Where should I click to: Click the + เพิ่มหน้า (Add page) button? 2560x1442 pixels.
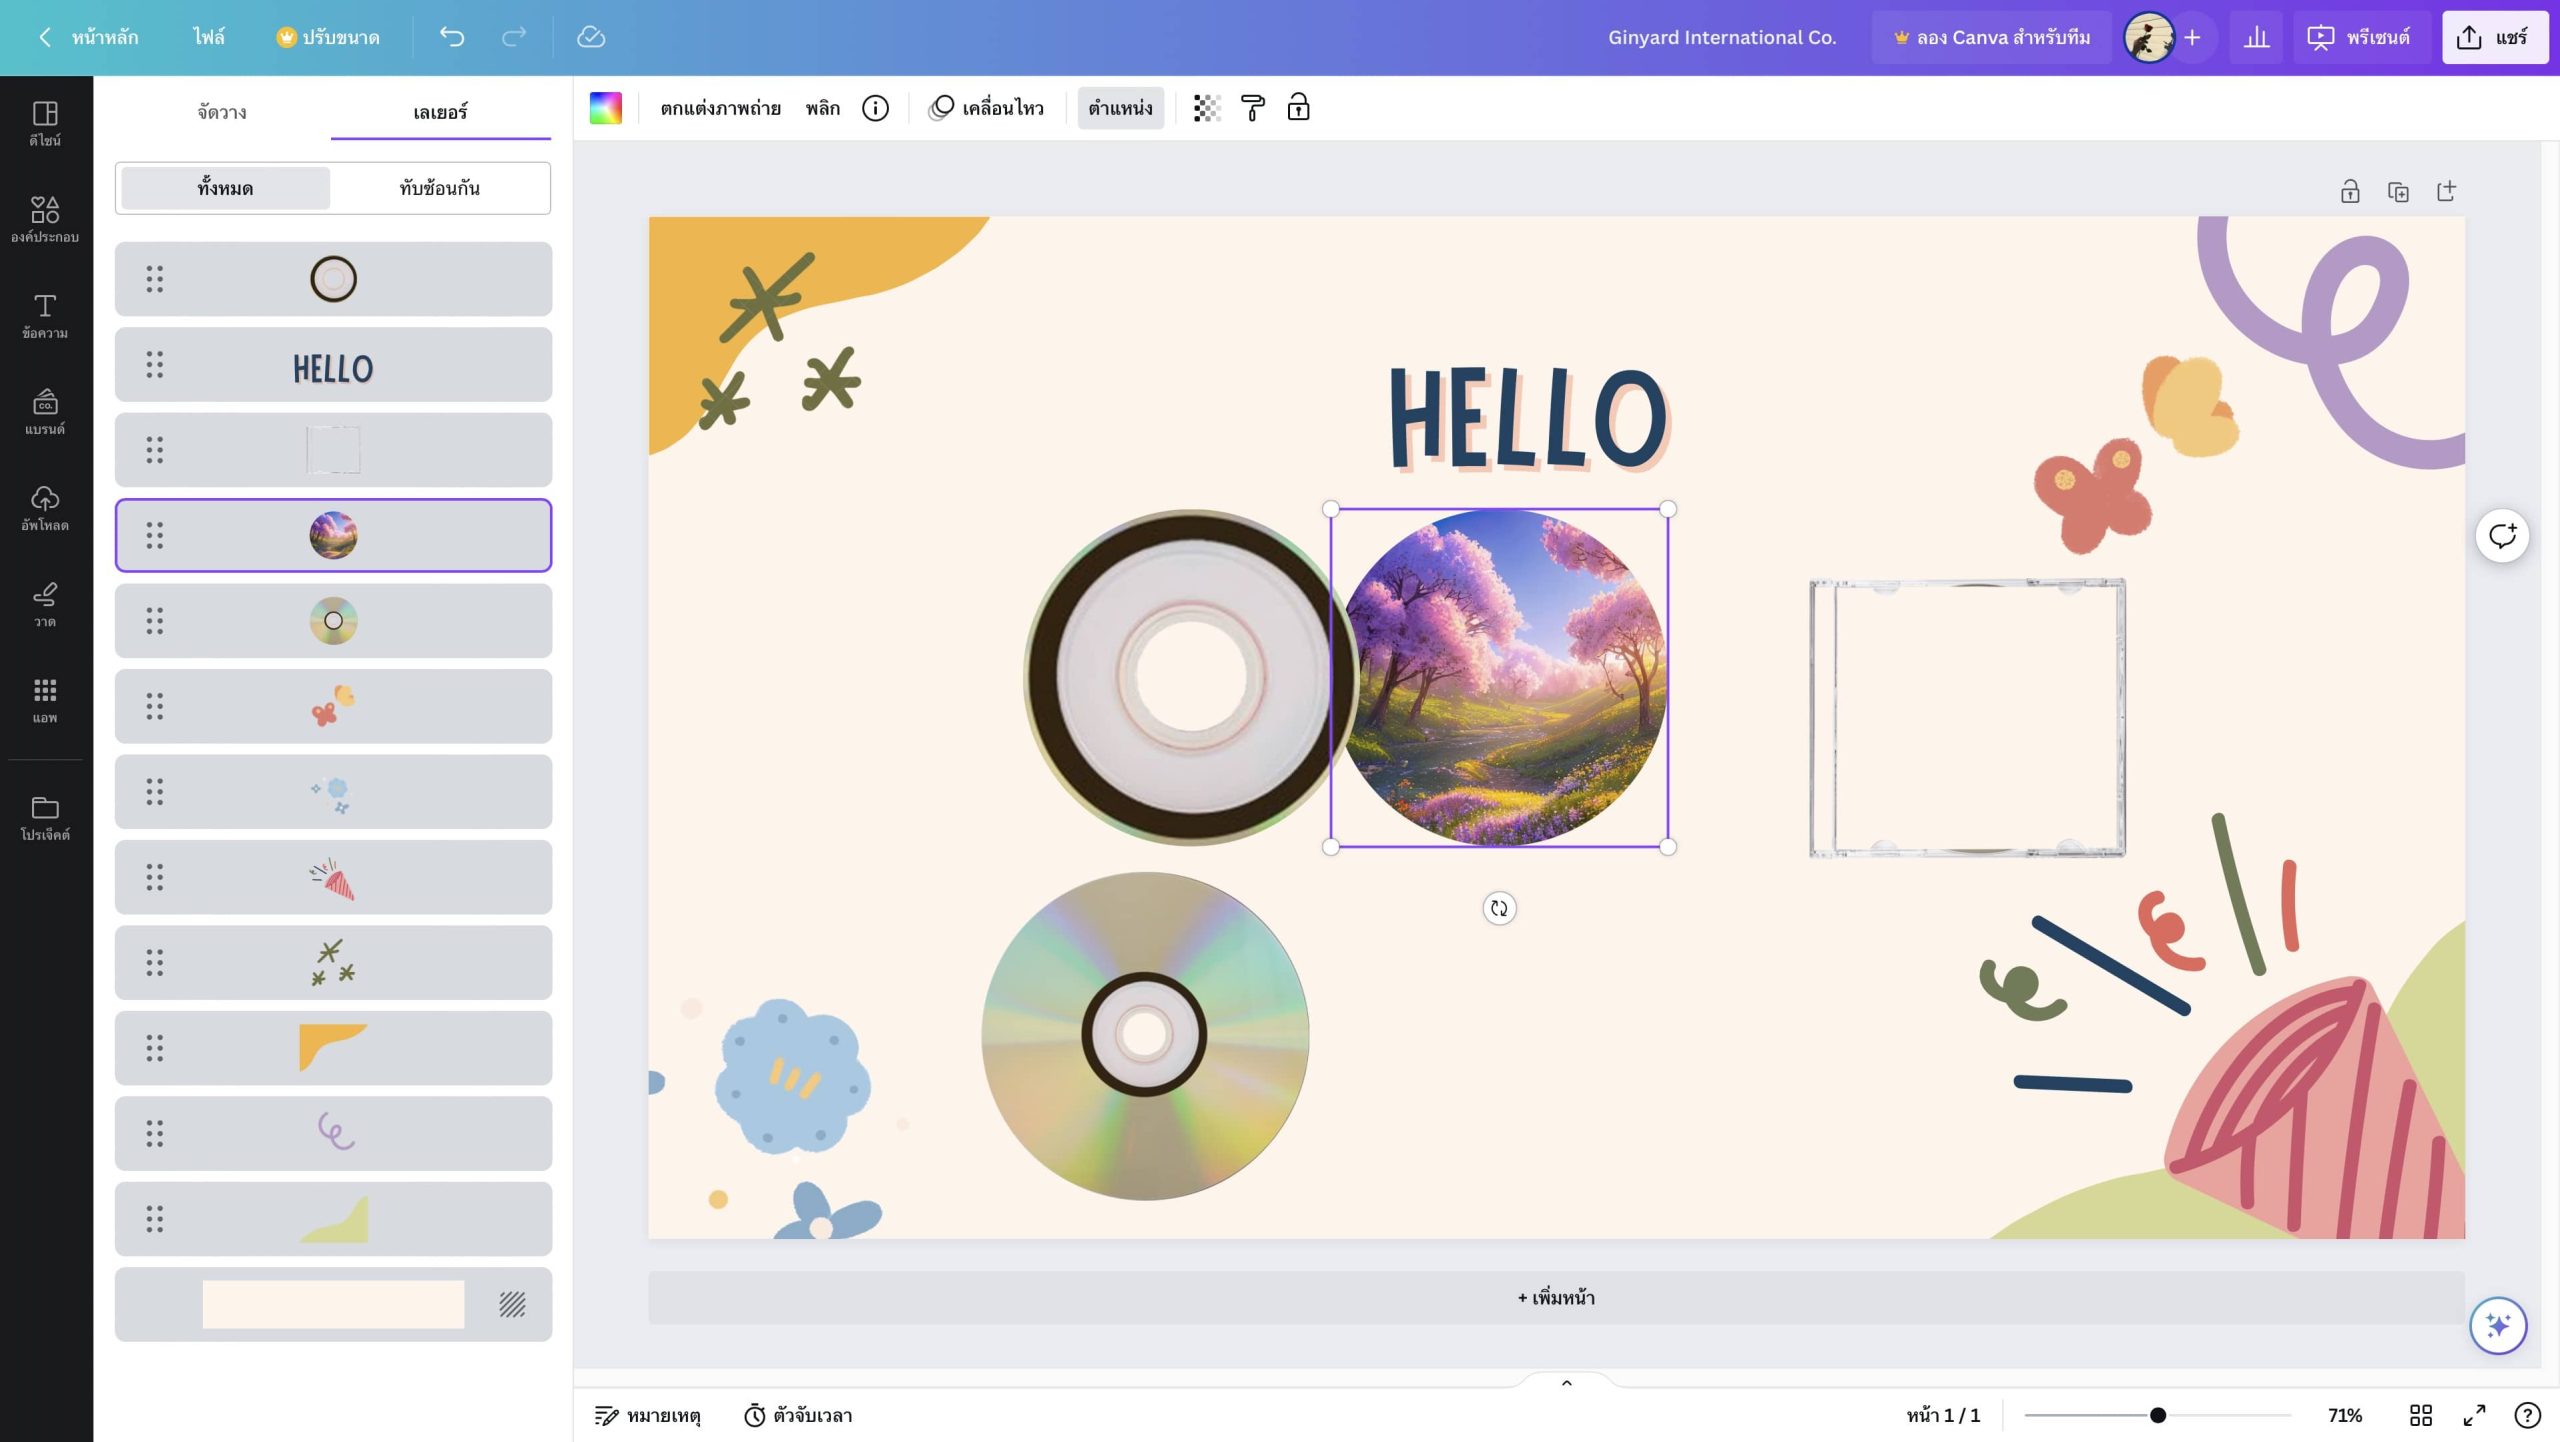click(x=1556, y=1298)
